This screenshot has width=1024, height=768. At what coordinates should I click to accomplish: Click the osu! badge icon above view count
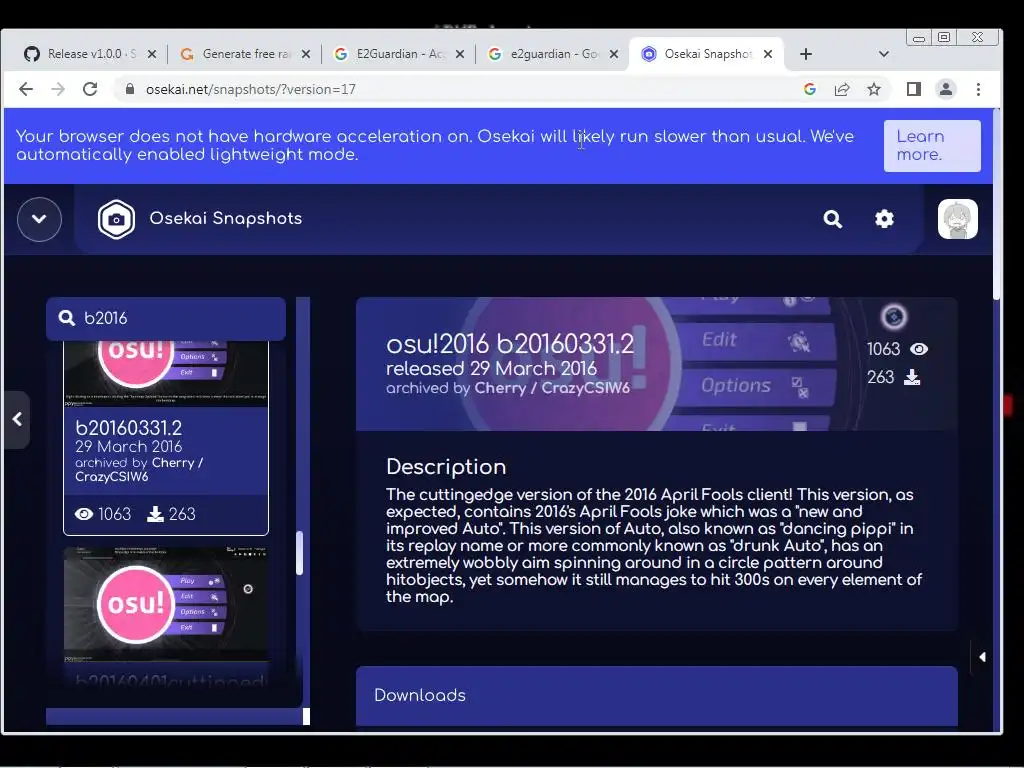pos(894,317)
